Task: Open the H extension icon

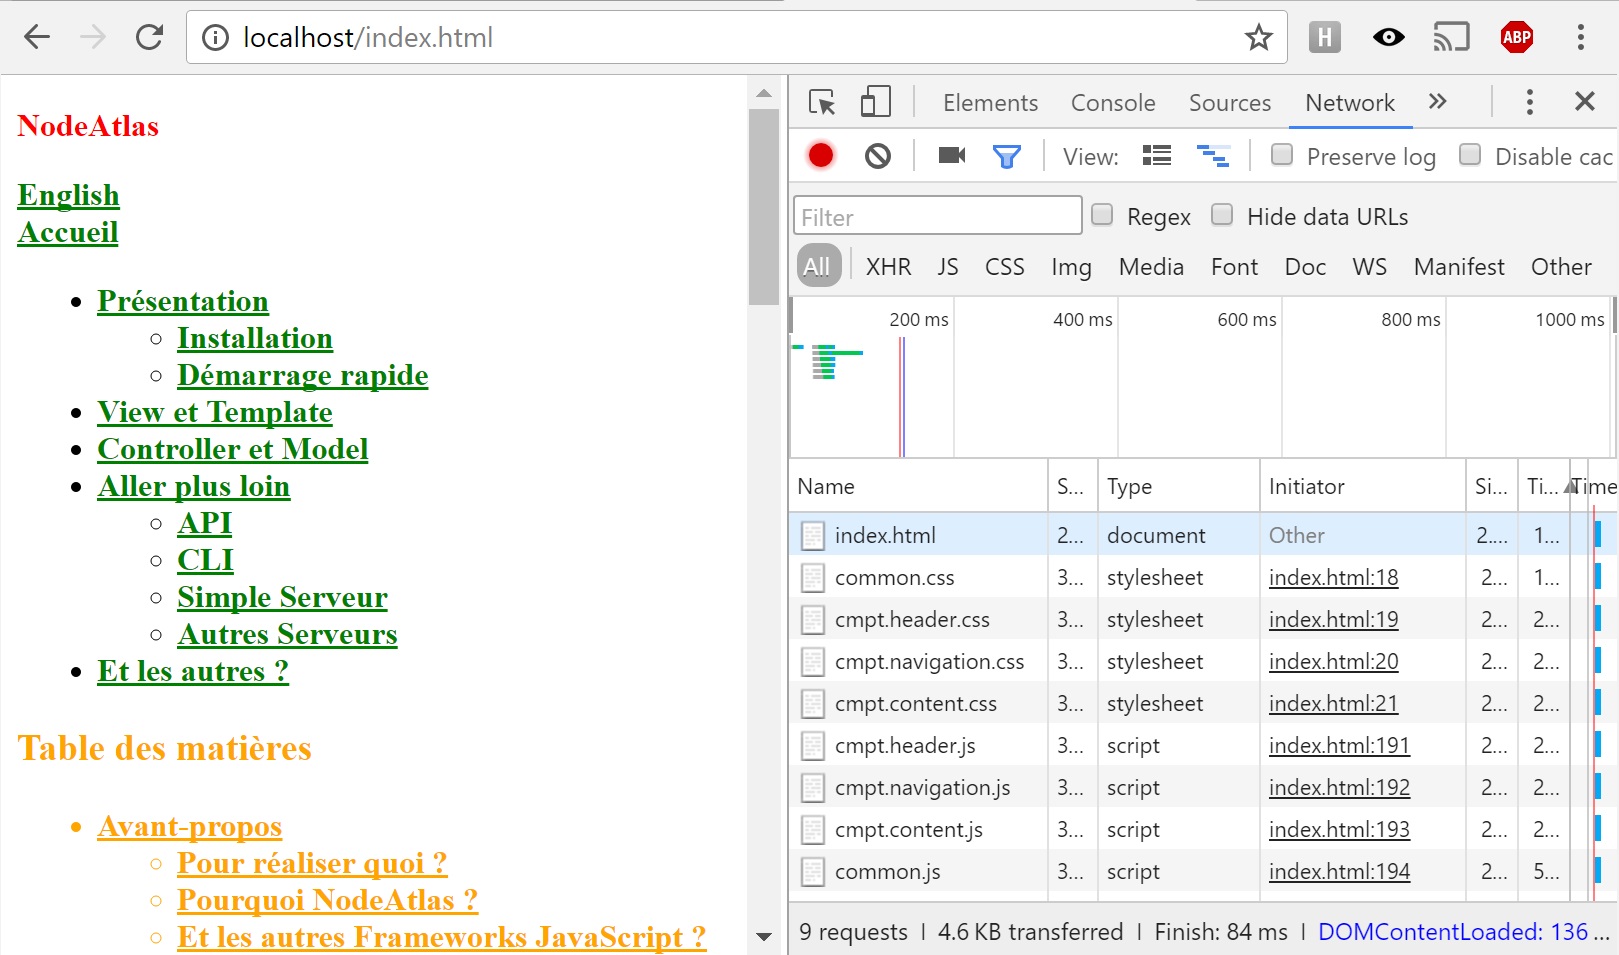Action: [x=1324, y=38]
